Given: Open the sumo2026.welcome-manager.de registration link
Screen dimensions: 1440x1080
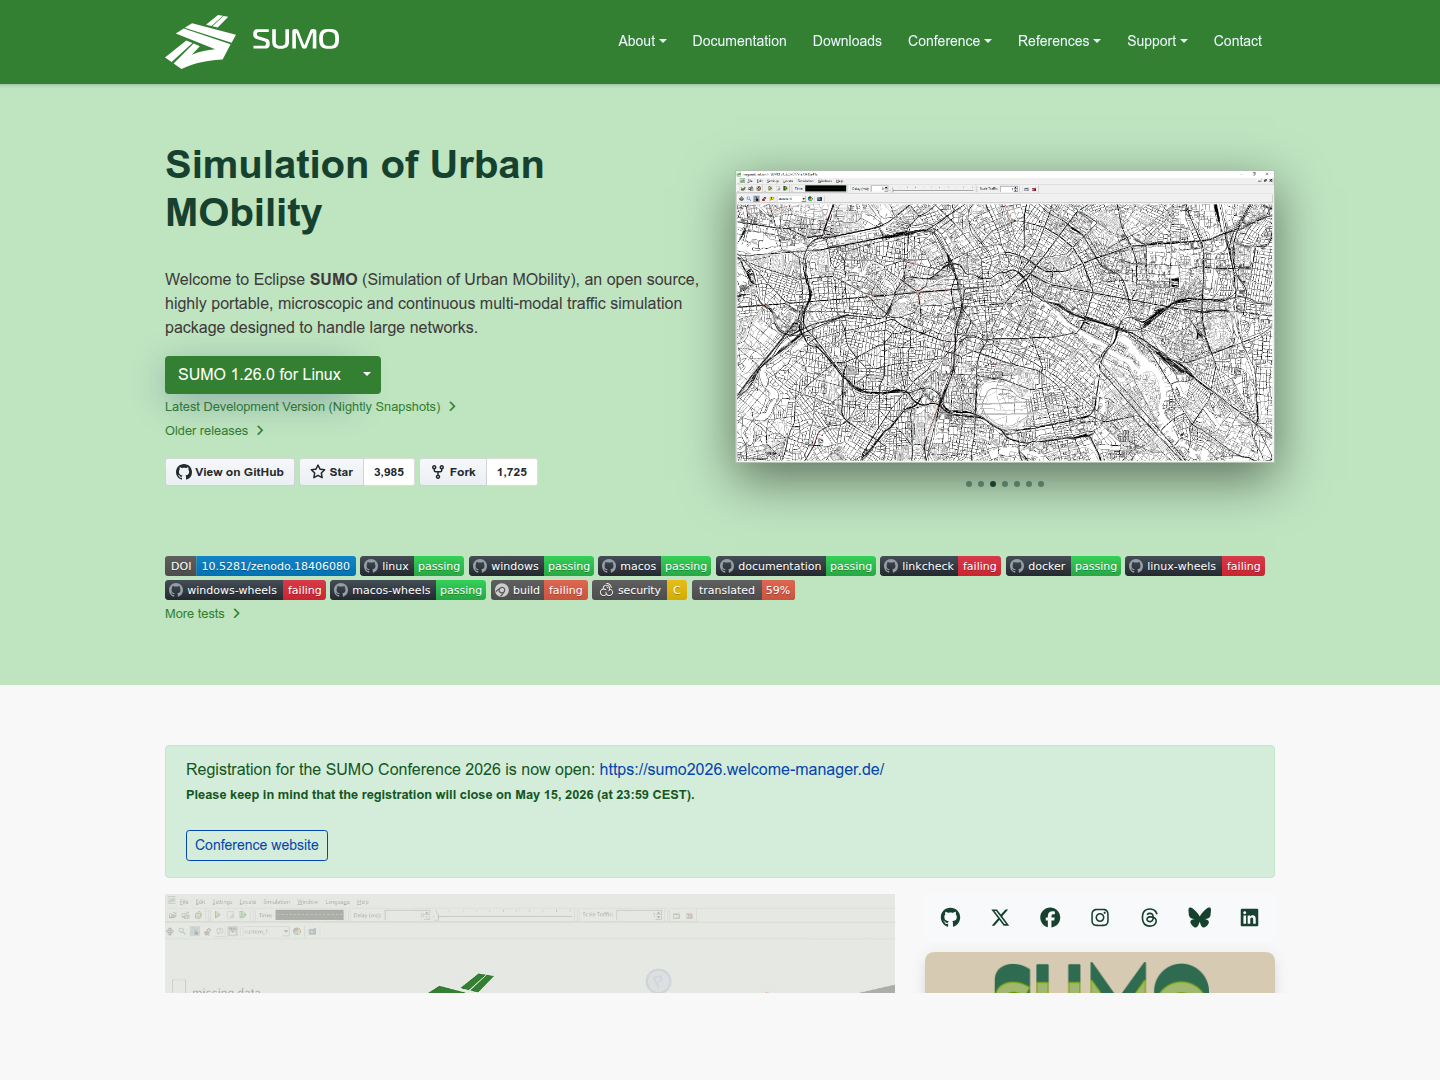Looking at the screenshot, I should [x=742, y=769].
